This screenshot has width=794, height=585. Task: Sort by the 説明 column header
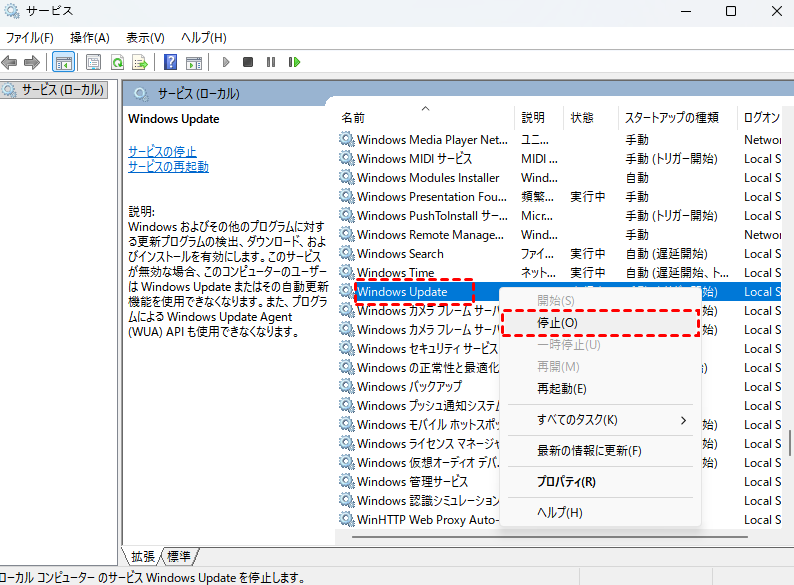pyautogui.click(x=539, y=118)
